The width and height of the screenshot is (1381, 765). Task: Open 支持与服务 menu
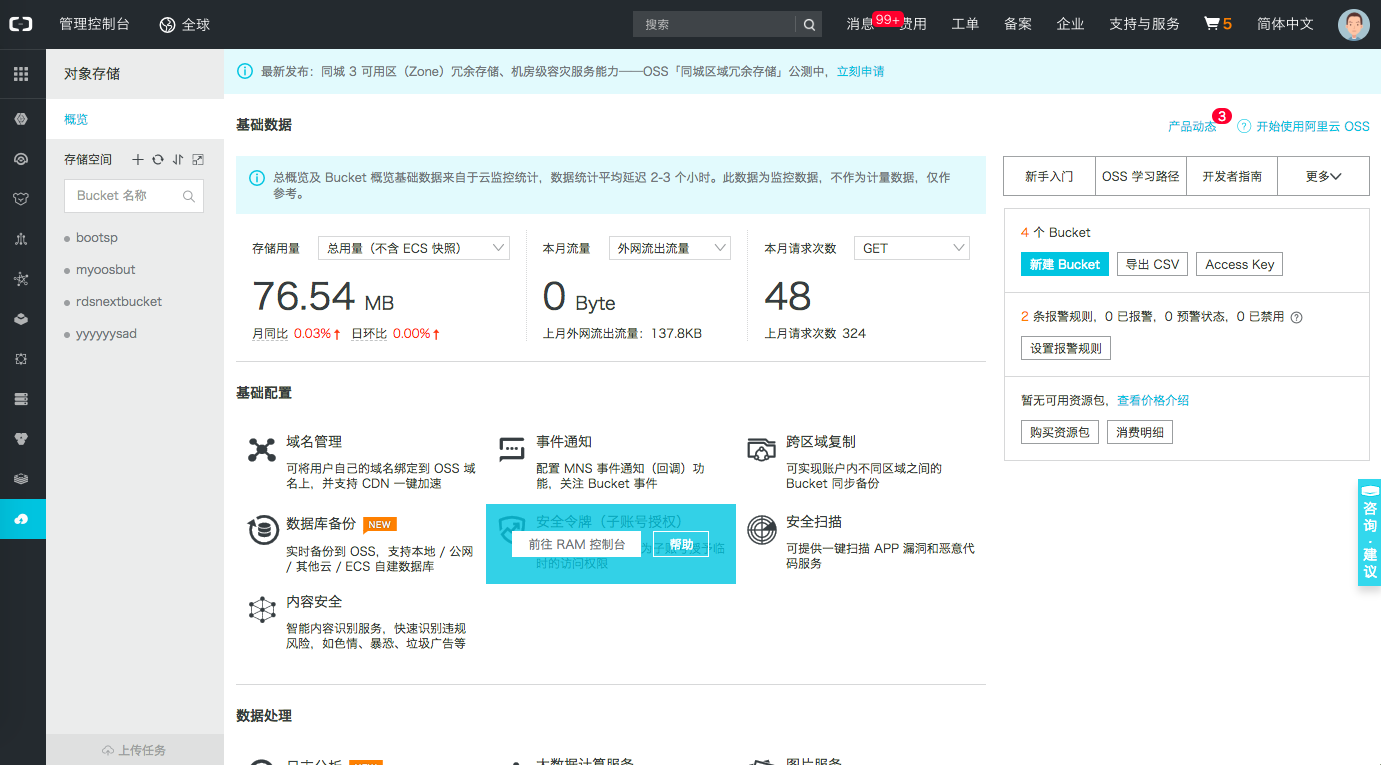point(1144,24)
